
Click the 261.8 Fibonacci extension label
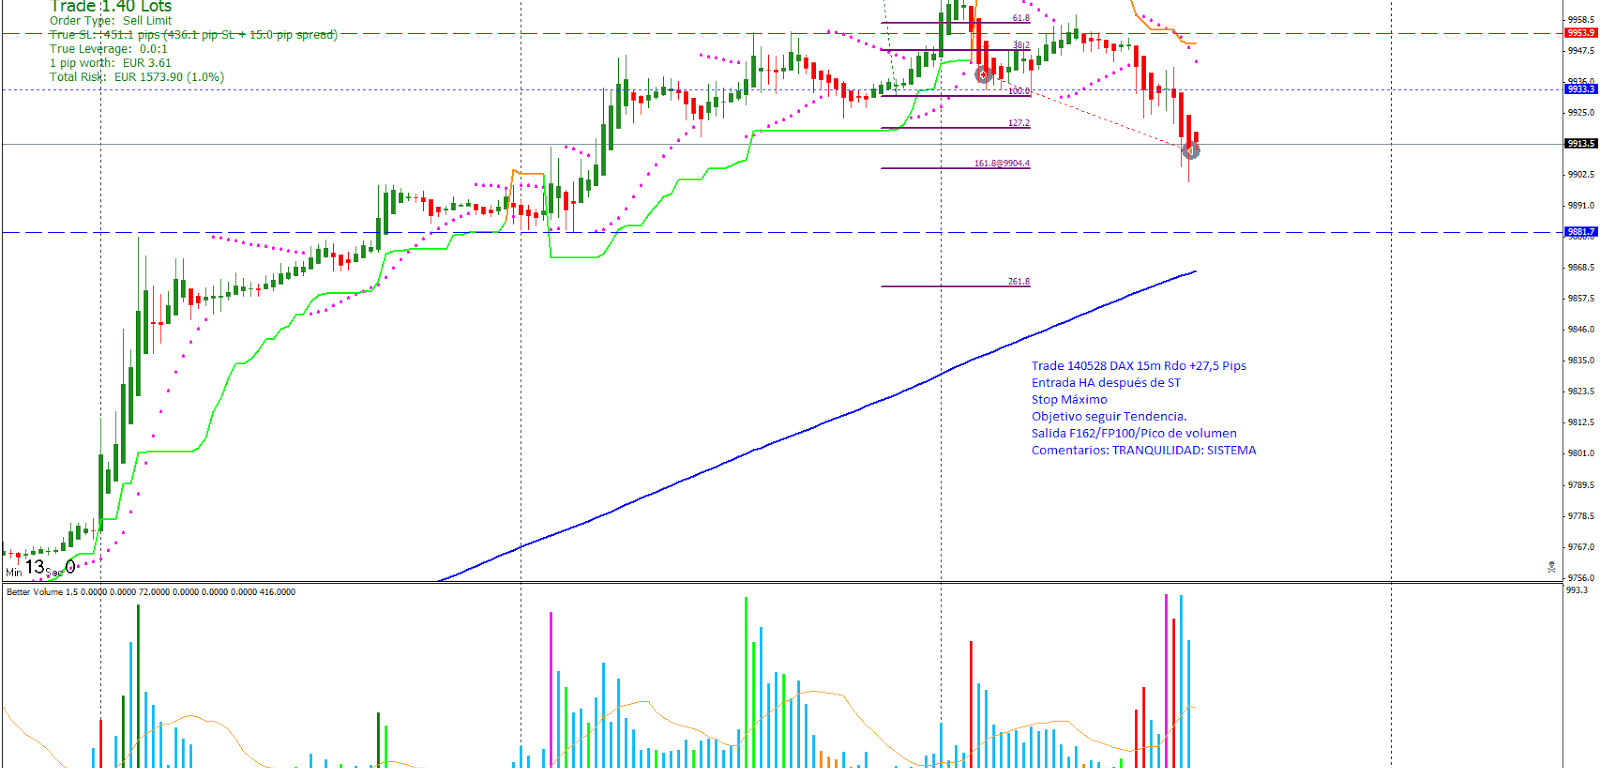click(x=1018, y=282)
